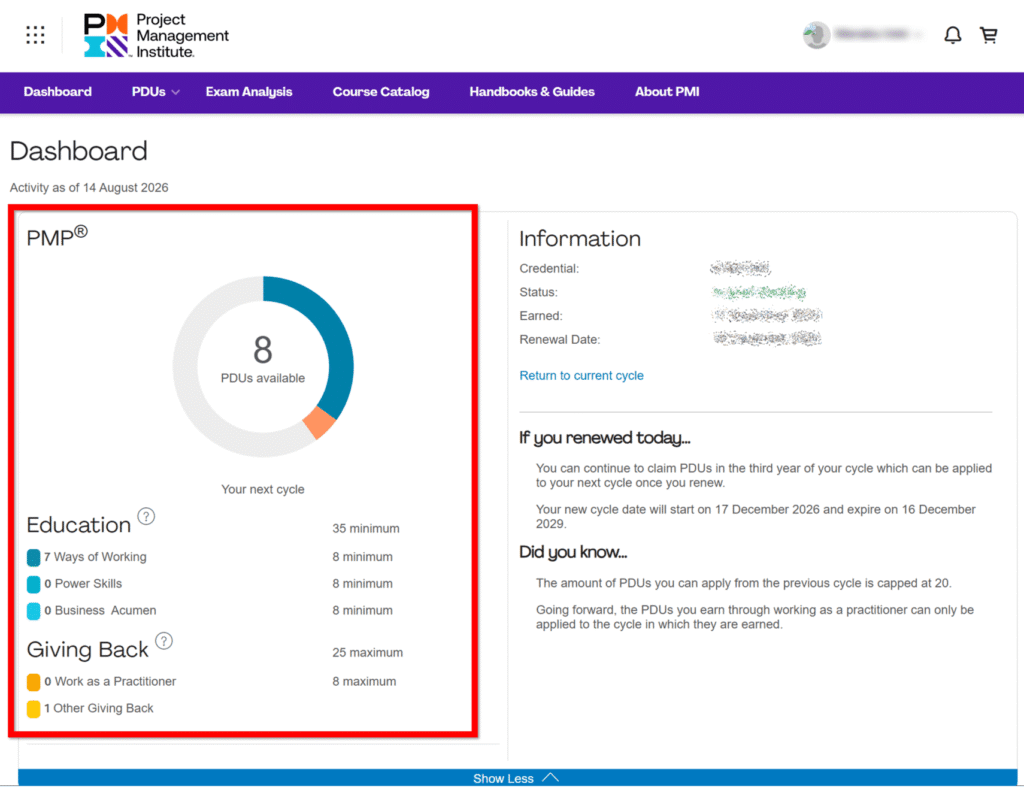The height and width of the screenshot is (787, 1024).
Task: Click the '0 Work as a Practitioner' text
Action: (x=110, y=682)
